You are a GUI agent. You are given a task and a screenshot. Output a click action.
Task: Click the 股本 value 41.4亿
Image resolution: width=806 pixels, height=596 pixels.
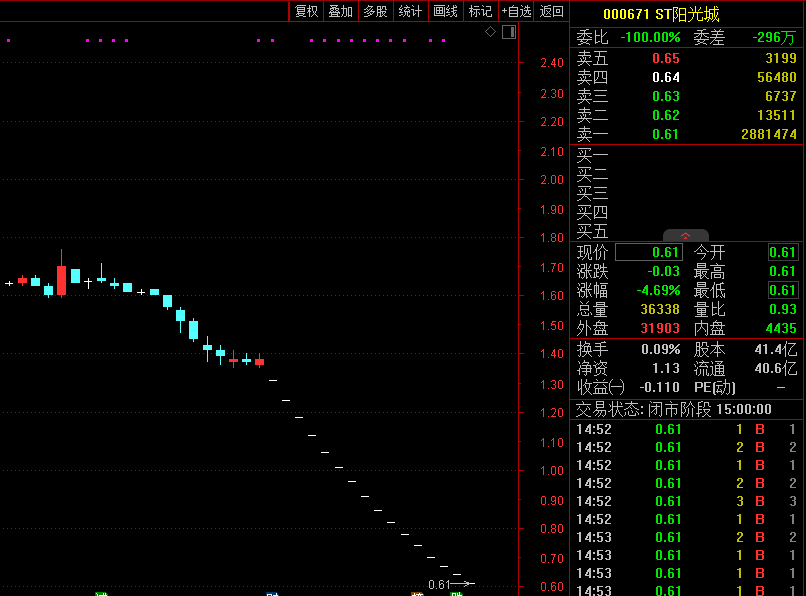tap(776, 349)
